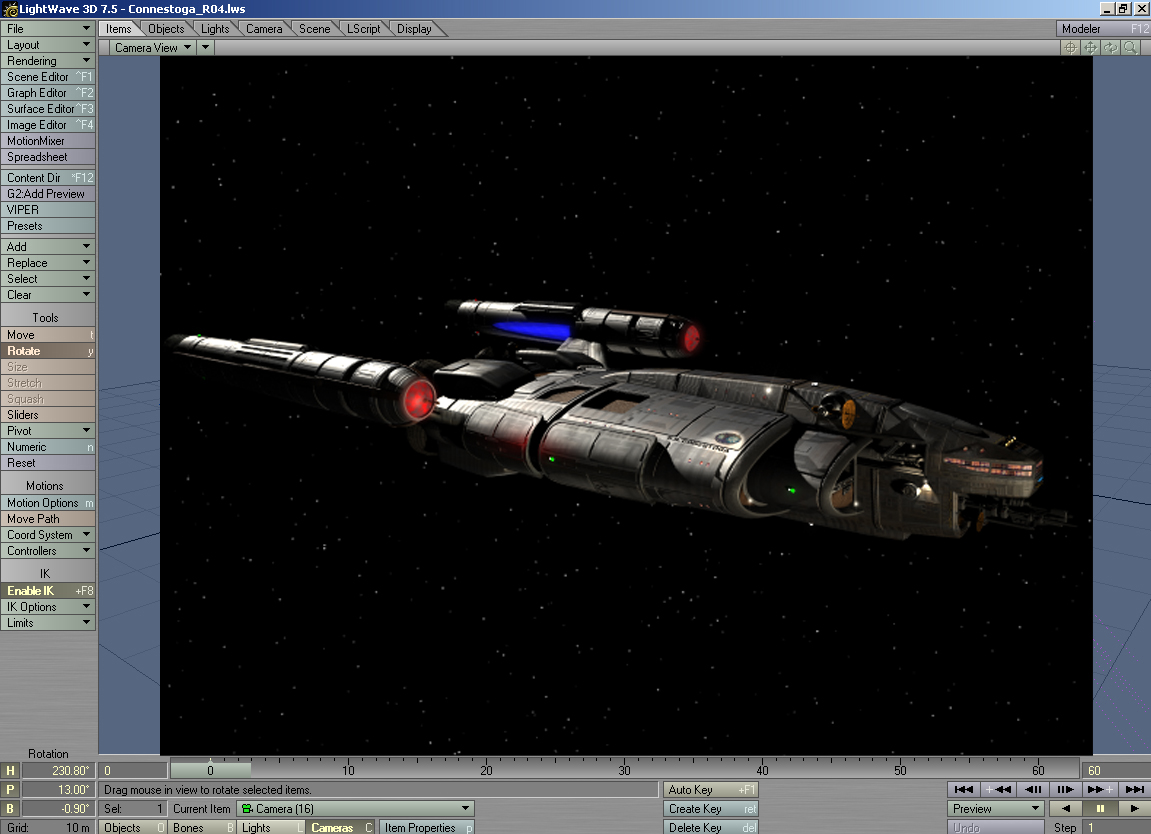The image size is (1151, 834).
Task: Switch edit mode to Cameras
Action: click(341, 827)
